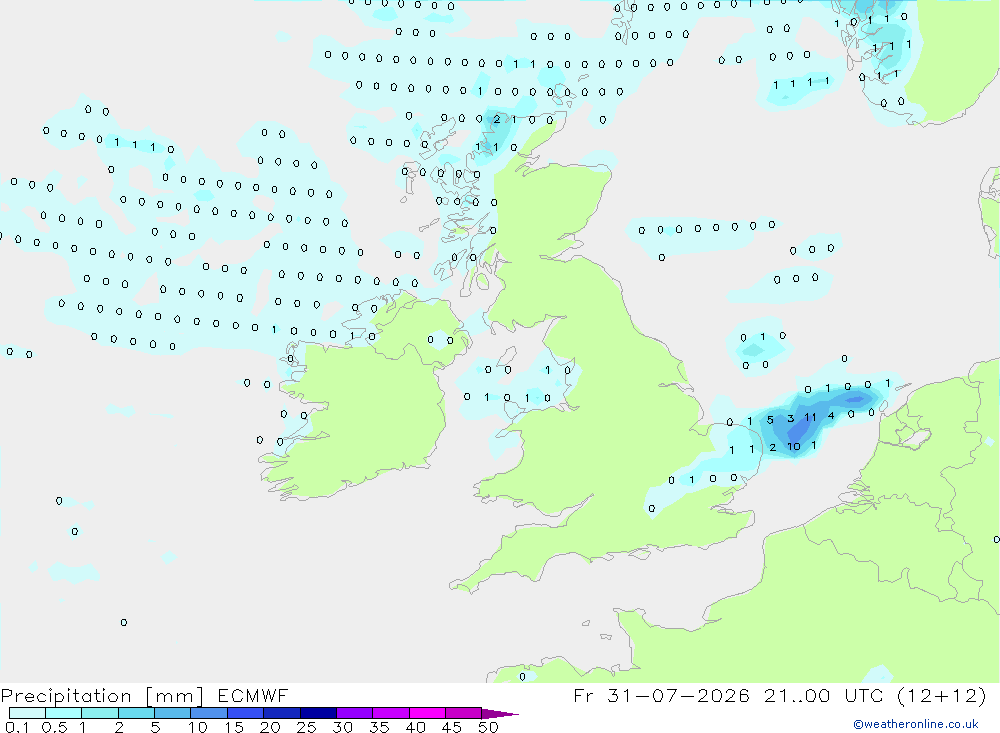The image size is (1000, 733).
Task: Click the '(12+12)' forecast run label
Action: click(941, 695)
